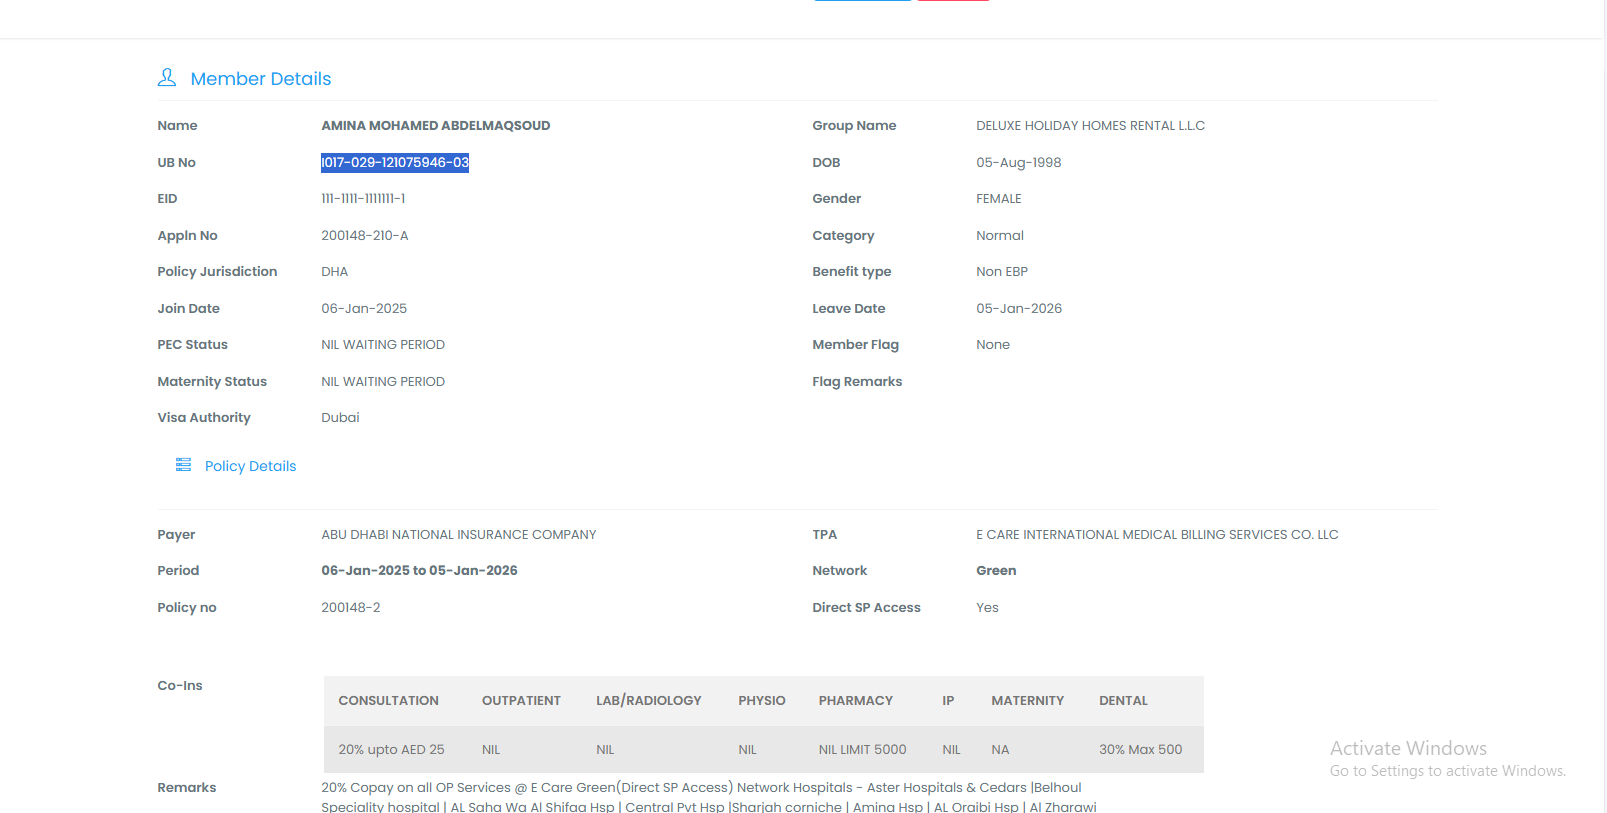Click the Member Details heading text
The height and width of the screenshot is (813, 1607).
[260, 79]
